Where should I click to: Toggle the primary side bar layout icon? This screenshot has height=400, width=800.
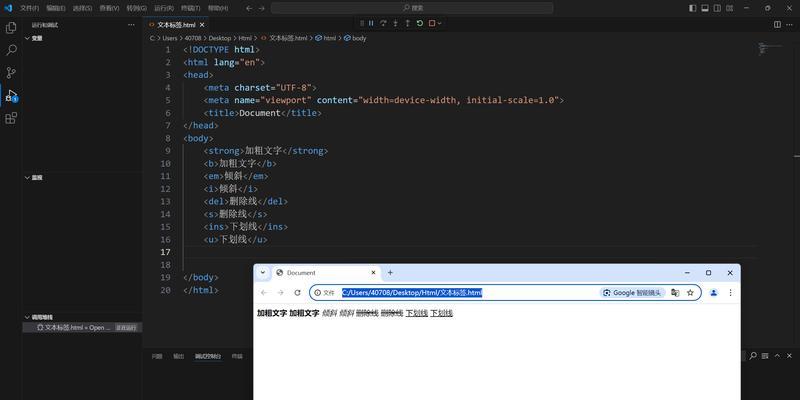(692, 8)
